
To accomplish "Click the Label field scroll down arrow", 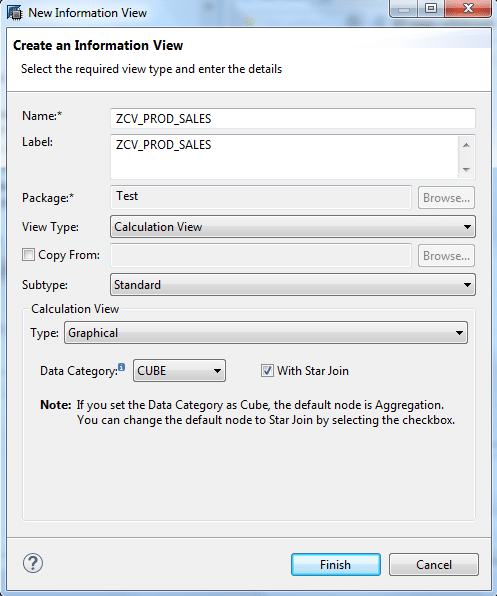I will tap(466, 170).
